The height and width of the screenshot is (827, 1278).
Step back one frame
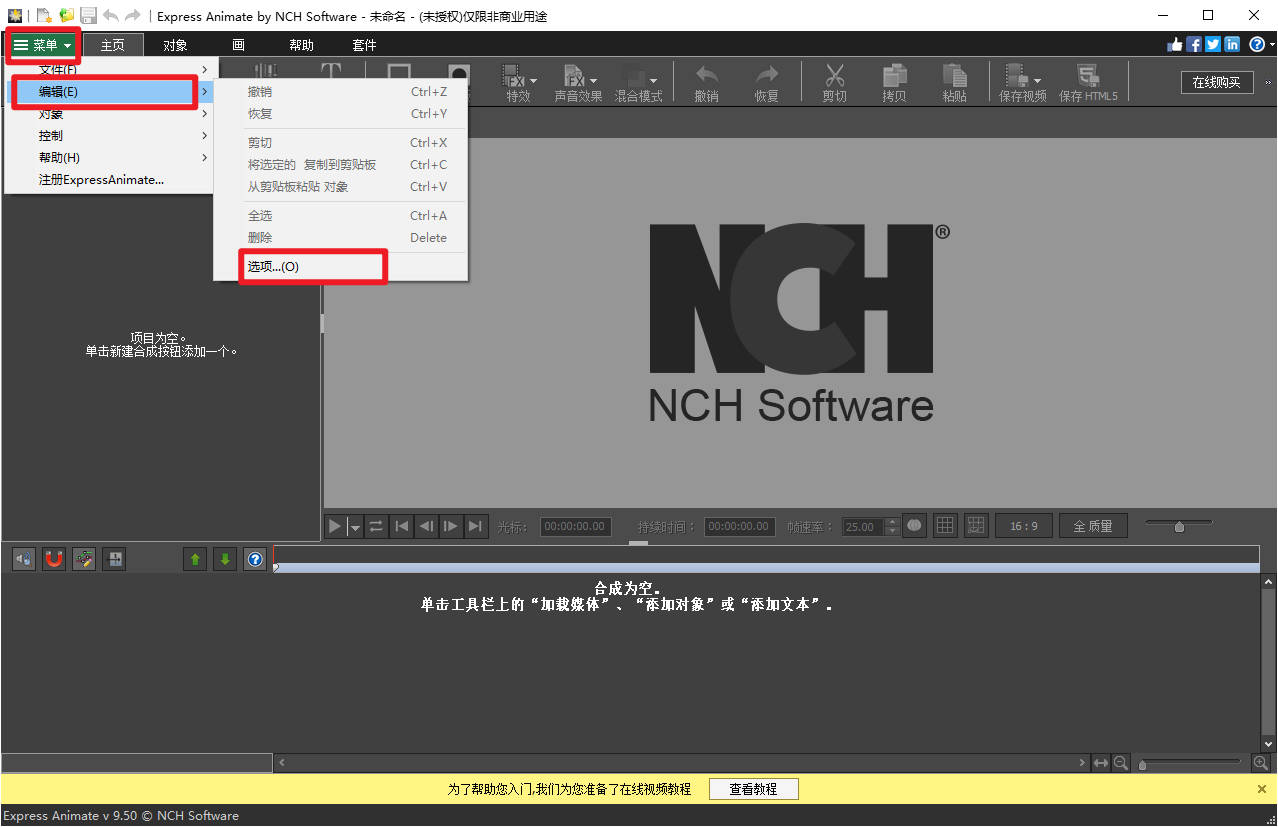click(426, 526)
